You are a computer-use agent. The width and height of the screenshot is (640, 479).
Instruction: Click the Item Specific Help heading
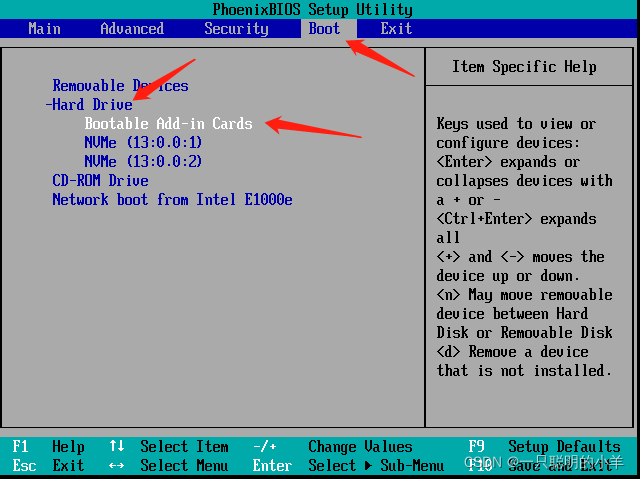pyautogui.click(x=524, y=67)
